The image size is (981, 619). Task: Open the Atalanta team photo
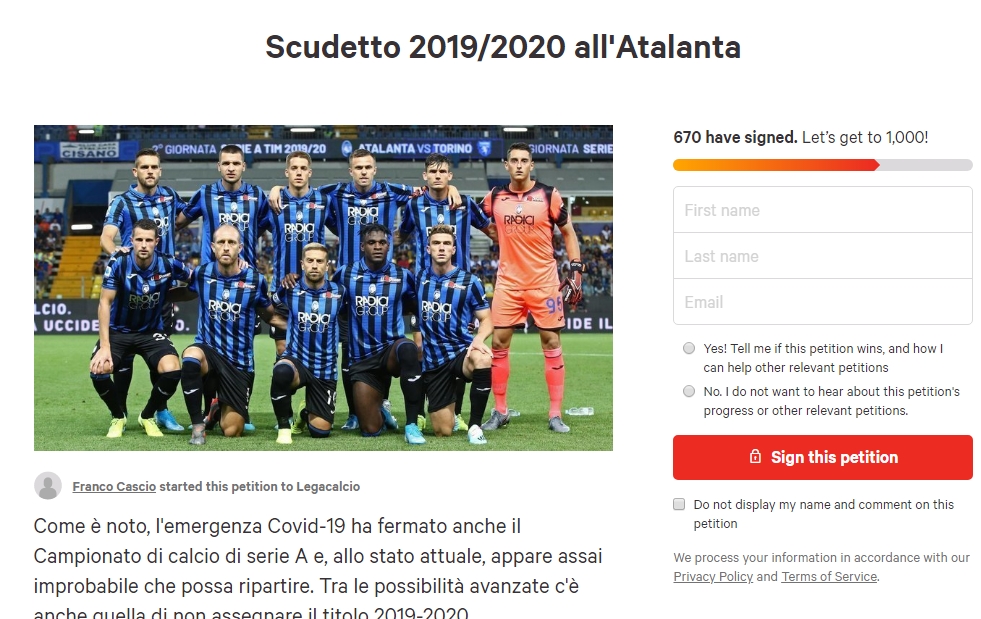[x=323, y=288]
